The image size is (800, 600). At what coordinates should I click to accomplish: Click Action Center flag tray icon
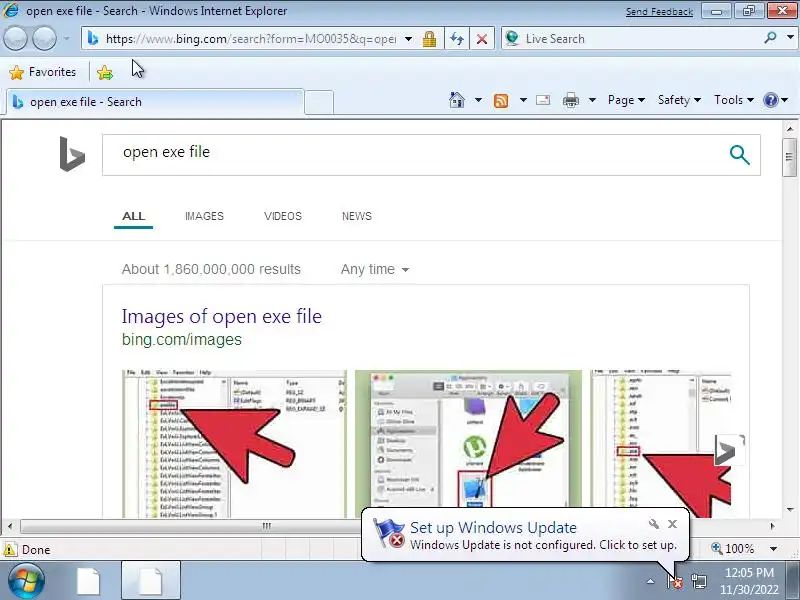[675, 581]
